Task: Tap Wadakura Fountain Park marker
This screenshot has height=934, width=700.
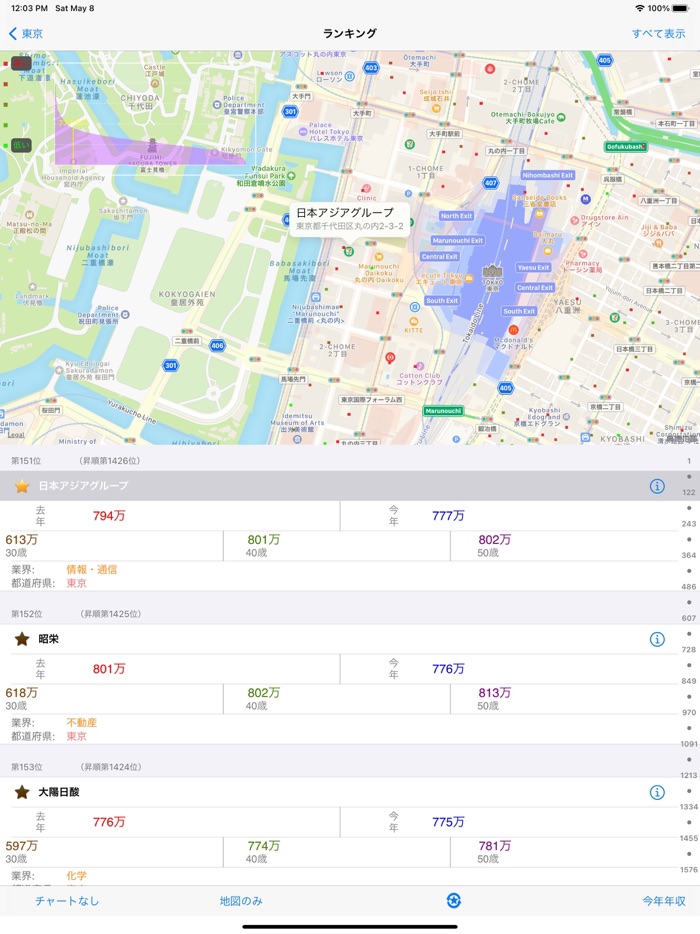Action: [291, 176]
